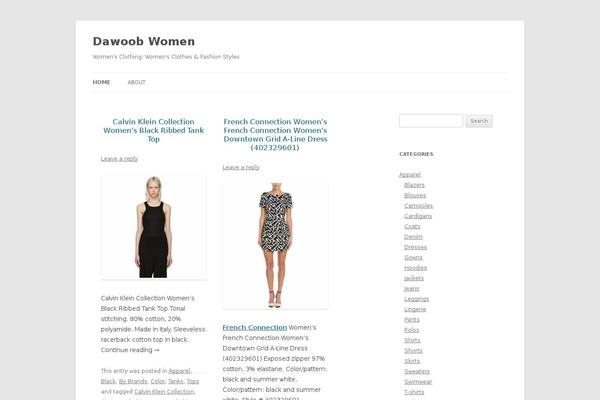View the Dresses category
The height and width of the screenshot is (400, 600).
(416, 247)
